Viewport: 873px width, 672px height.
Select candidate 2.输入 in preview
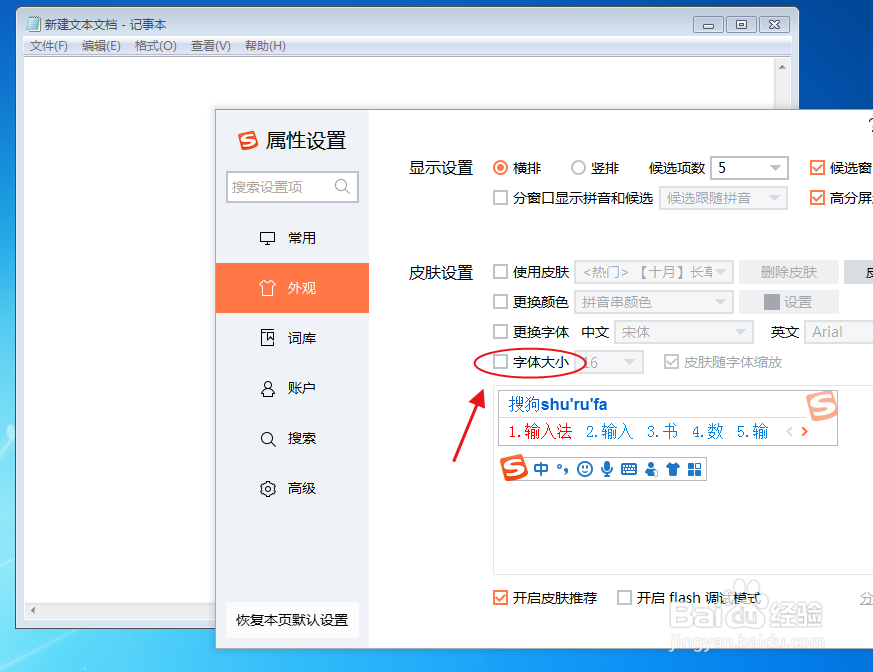(x=609, y=431)
